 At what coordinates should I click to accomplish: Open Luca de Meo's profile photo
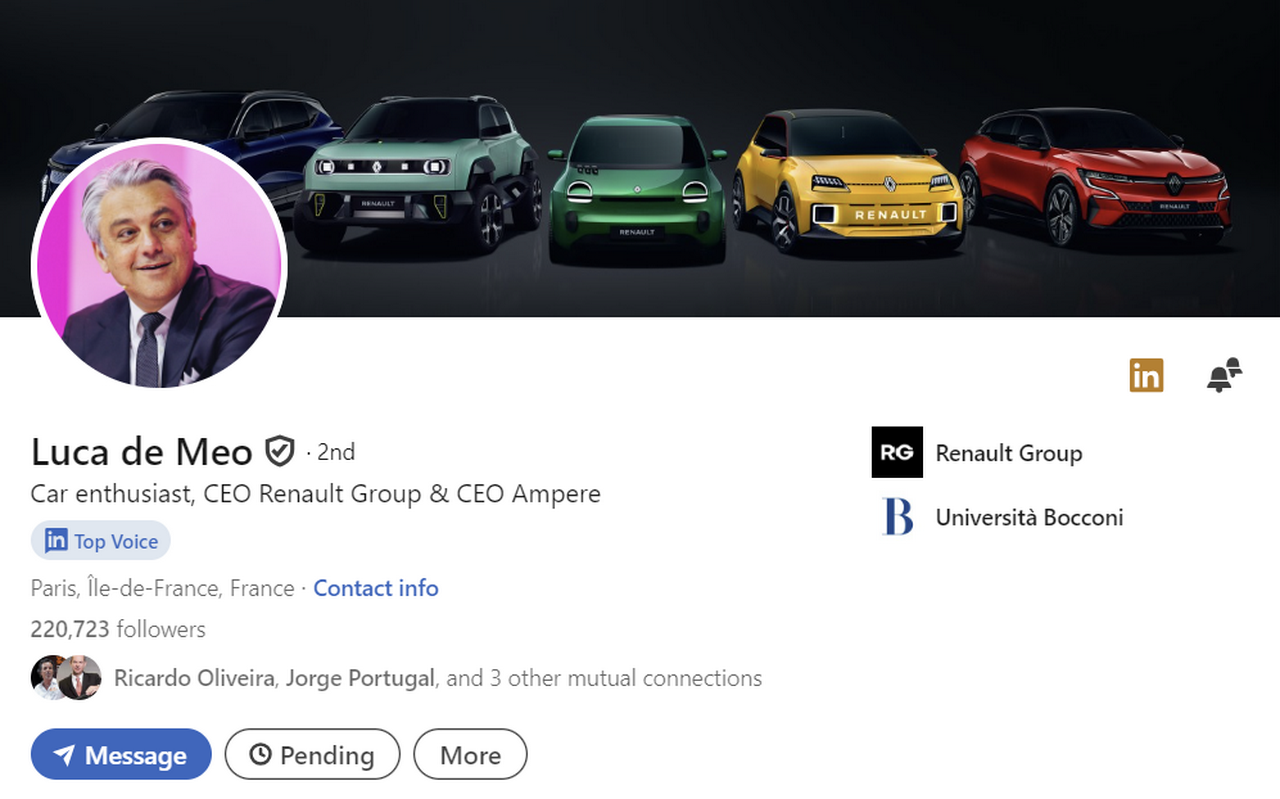160,264
